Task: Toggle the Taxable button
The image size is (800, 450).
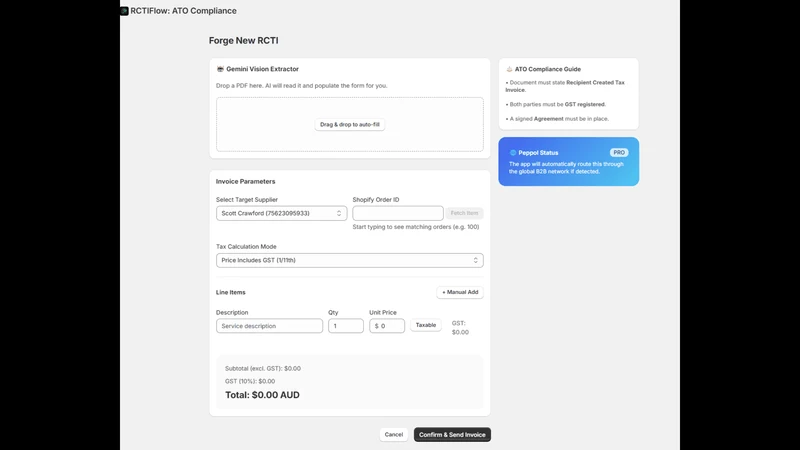Action: click(x=426, y=326)
